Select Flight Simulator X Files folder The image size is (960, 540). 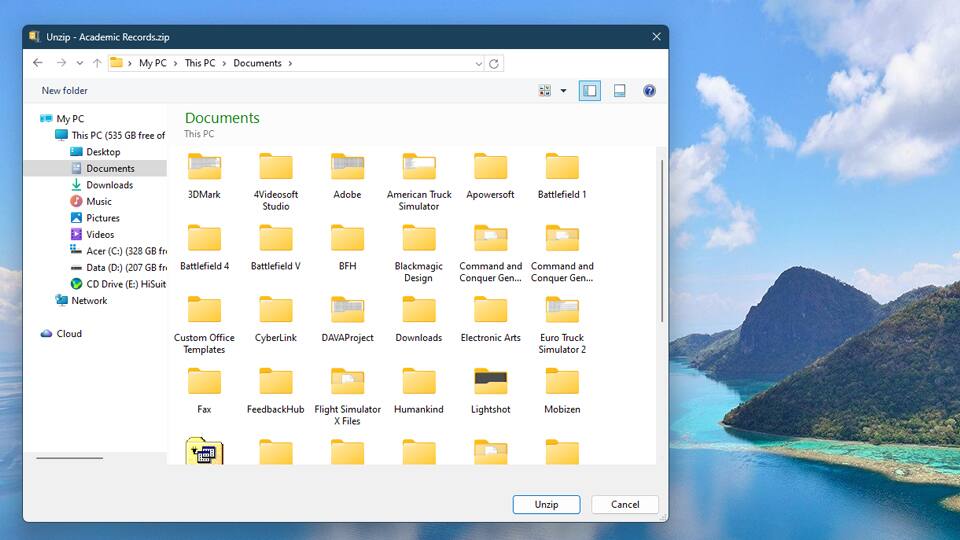(x=347, y=397)
